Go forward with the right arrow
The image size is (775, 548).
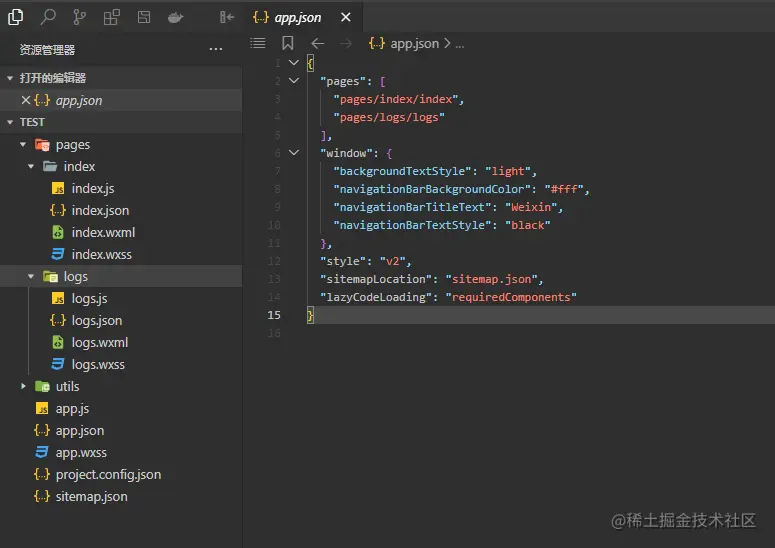(x=346, y=43)
